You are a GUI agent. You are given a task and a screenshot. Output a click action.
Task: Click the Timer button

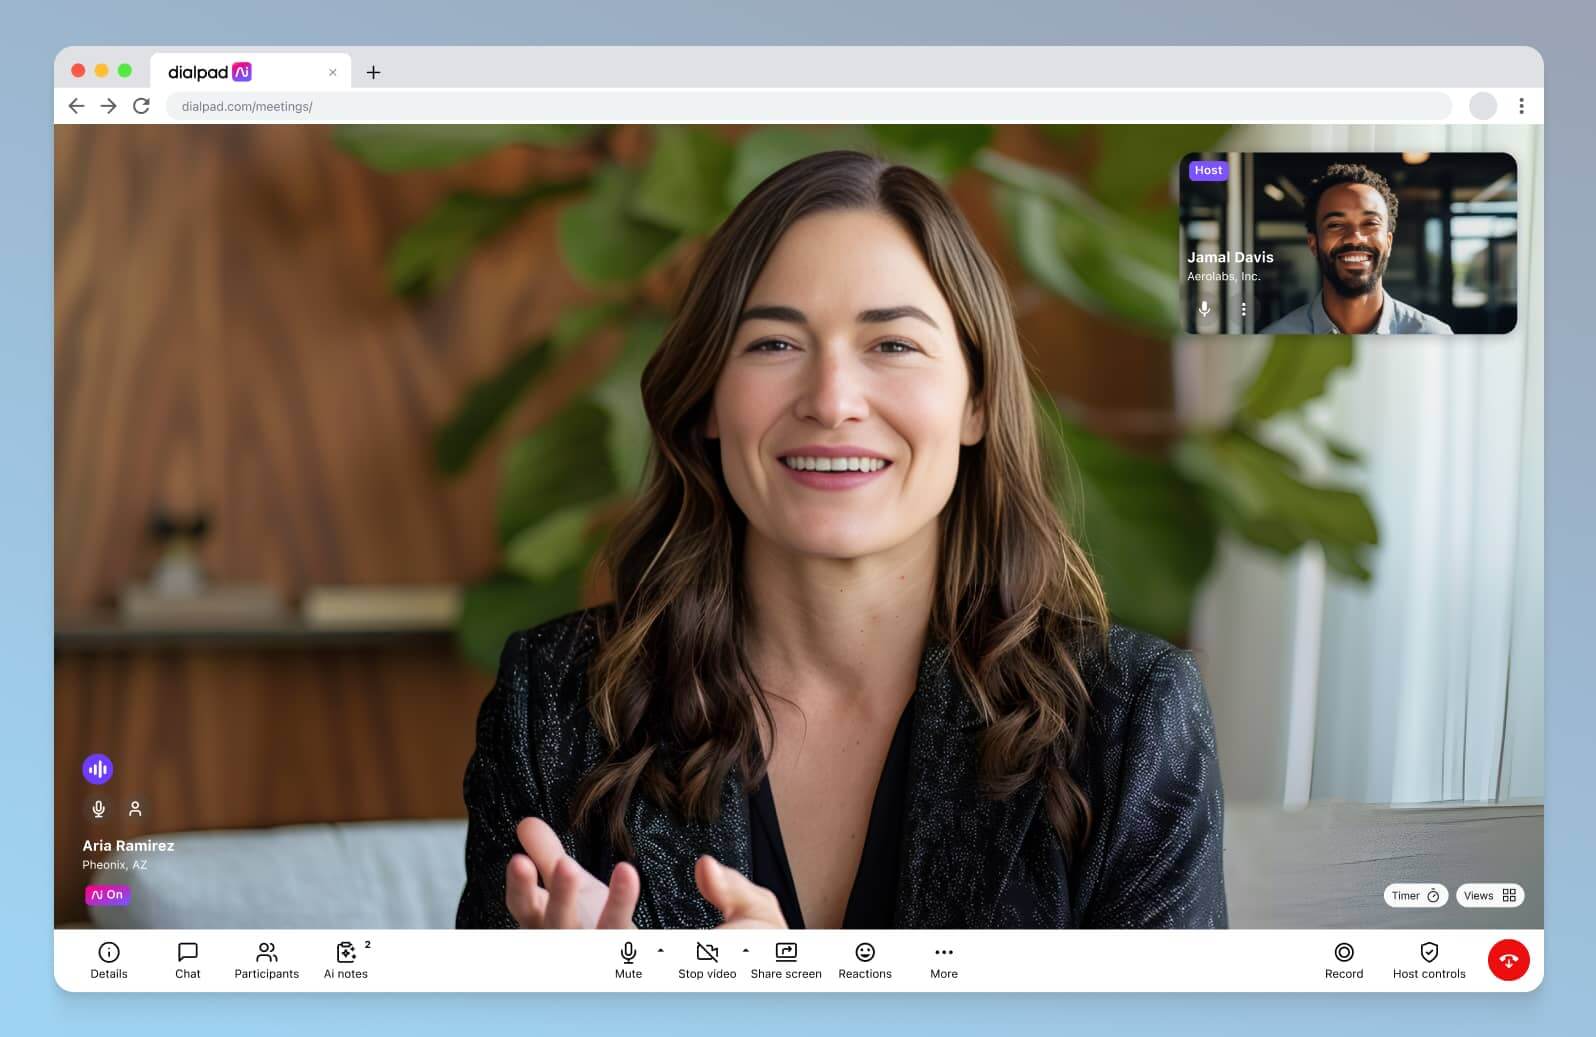1415,896
